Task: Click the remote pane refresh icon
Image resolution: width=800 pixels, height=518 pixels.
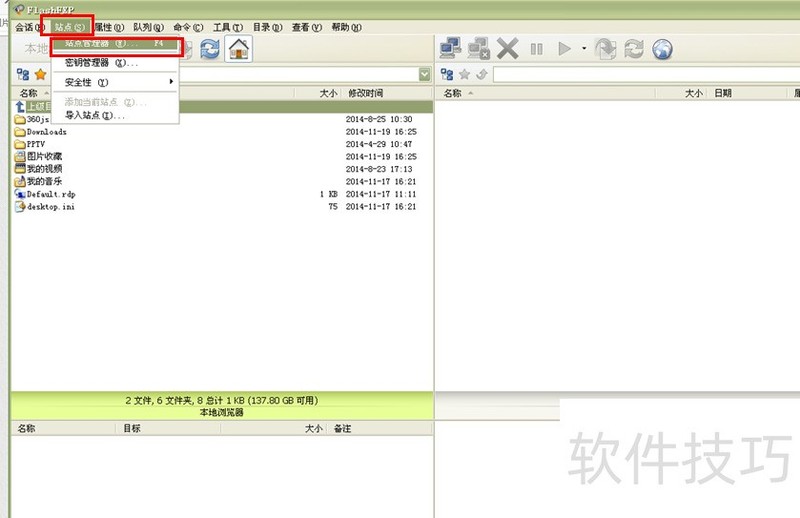Action: tap(634, 49)
